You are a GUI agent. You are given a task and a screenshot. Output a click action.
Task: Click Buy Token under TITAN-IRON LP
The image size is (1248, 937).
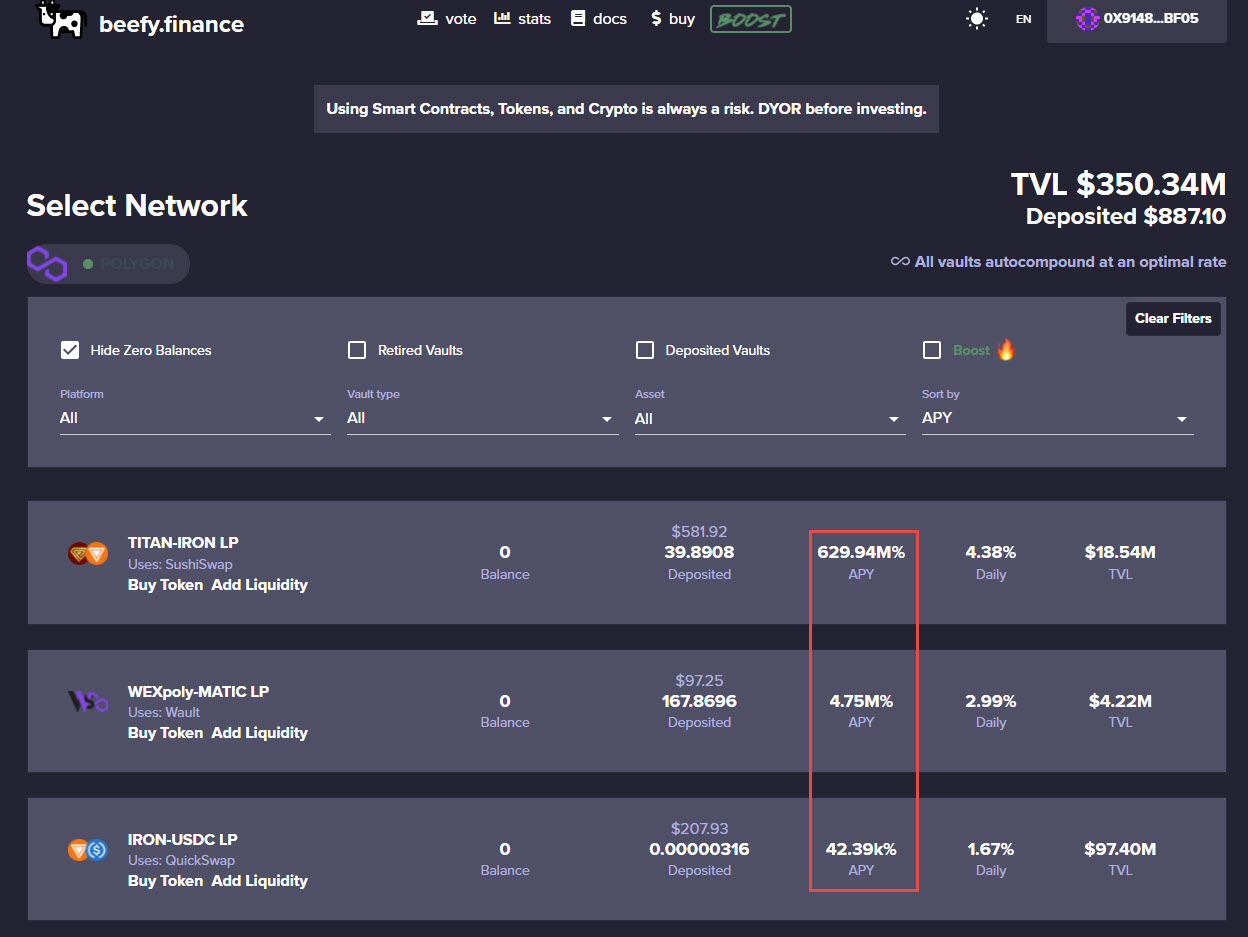[165, 585]
